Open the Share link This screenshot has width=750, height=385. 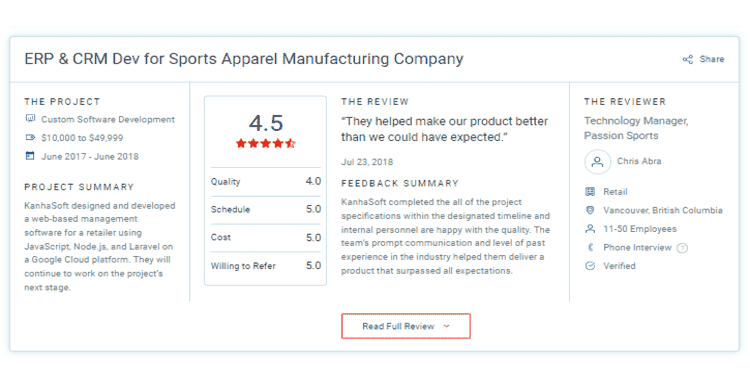(x=704, y=59)
